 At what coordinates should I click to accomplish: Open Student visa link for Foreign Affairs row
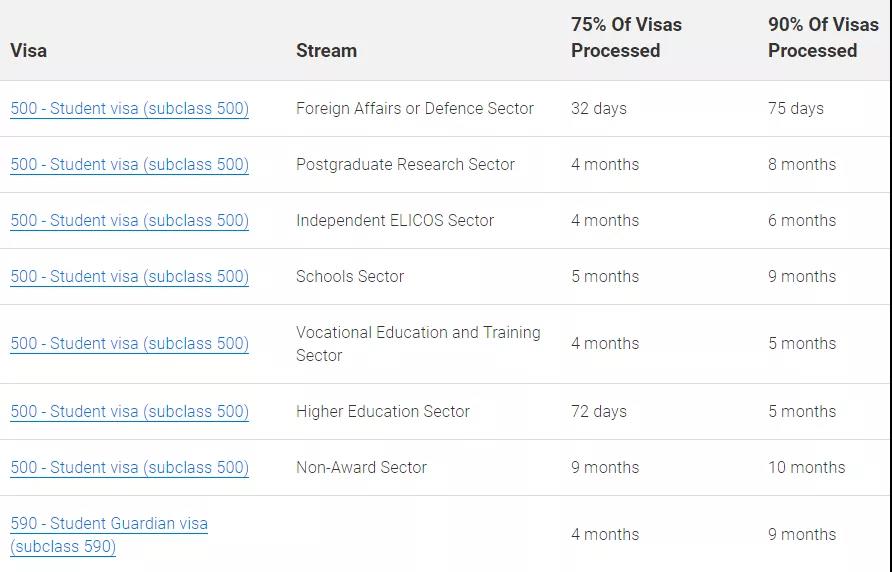point(130,108)
